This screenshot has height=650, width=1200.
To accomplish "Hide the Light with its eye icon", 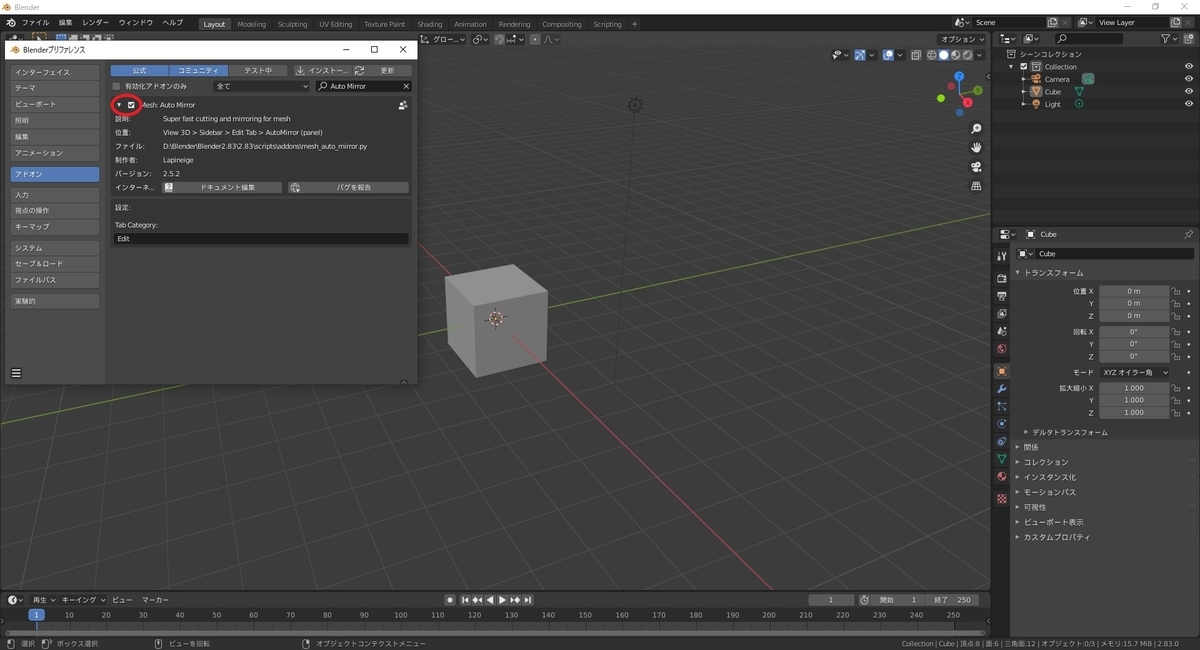I will [1189, 104].
